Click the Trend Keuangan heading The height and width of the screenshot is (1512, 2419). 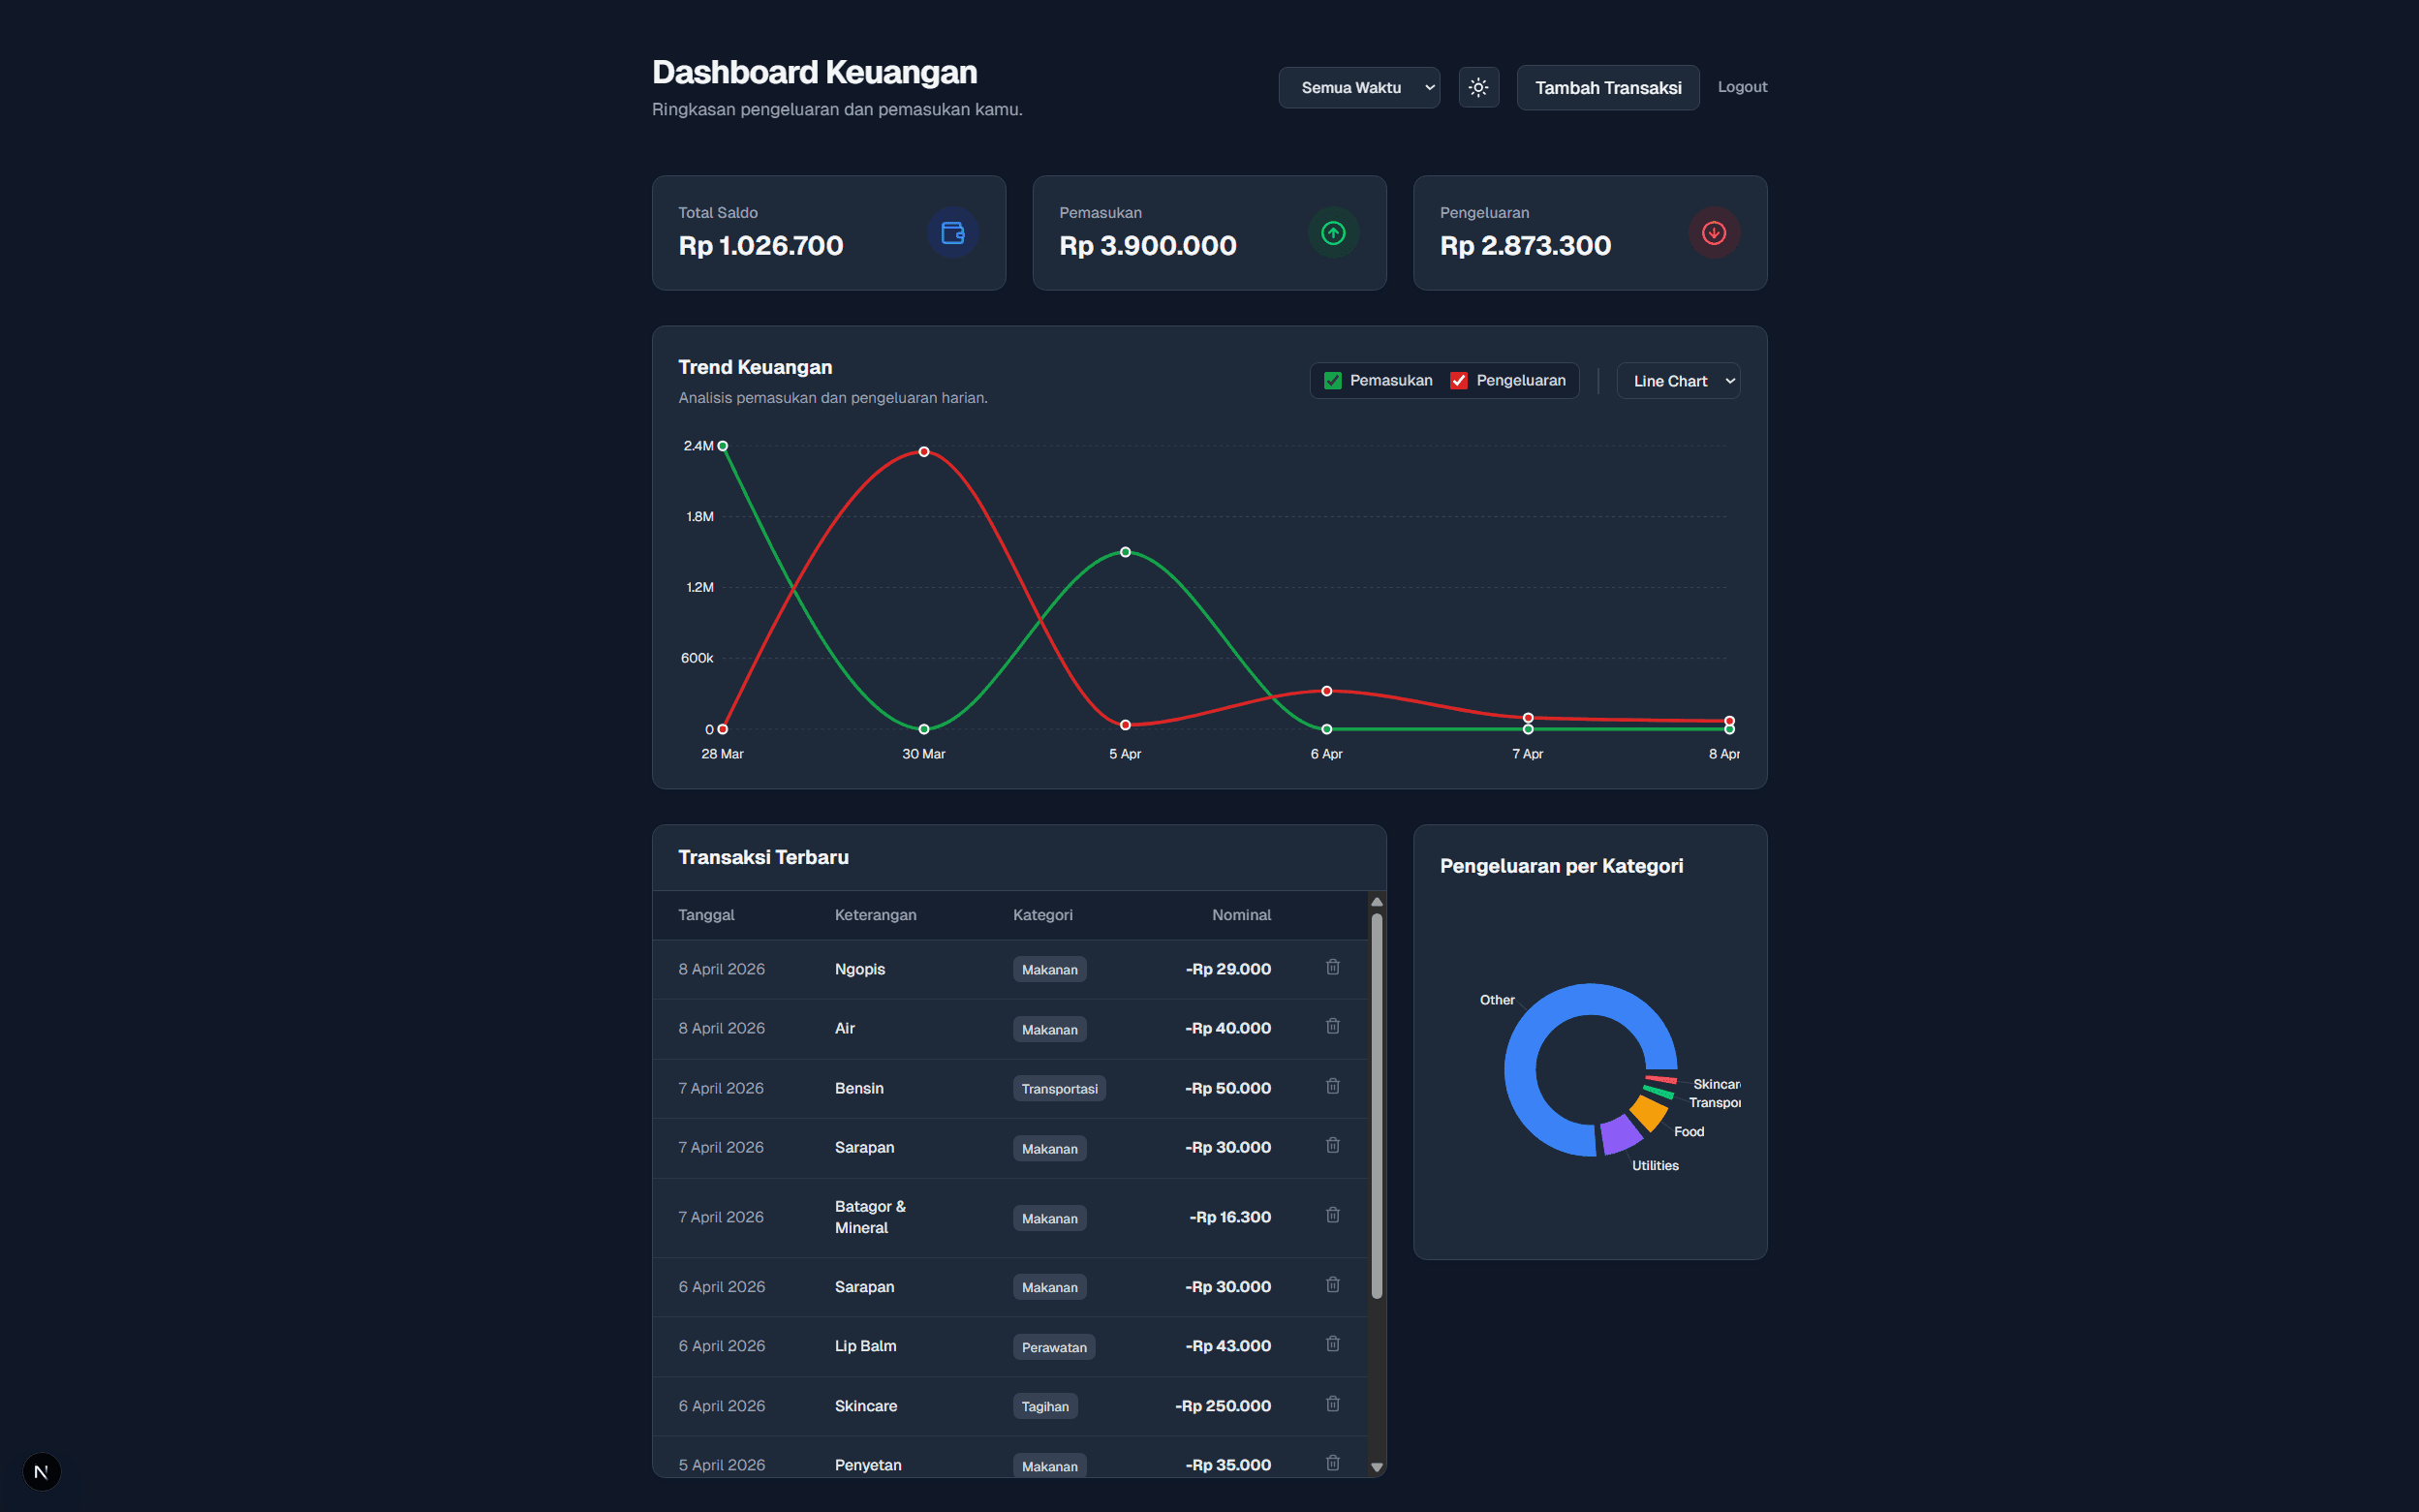click(755, 367)
